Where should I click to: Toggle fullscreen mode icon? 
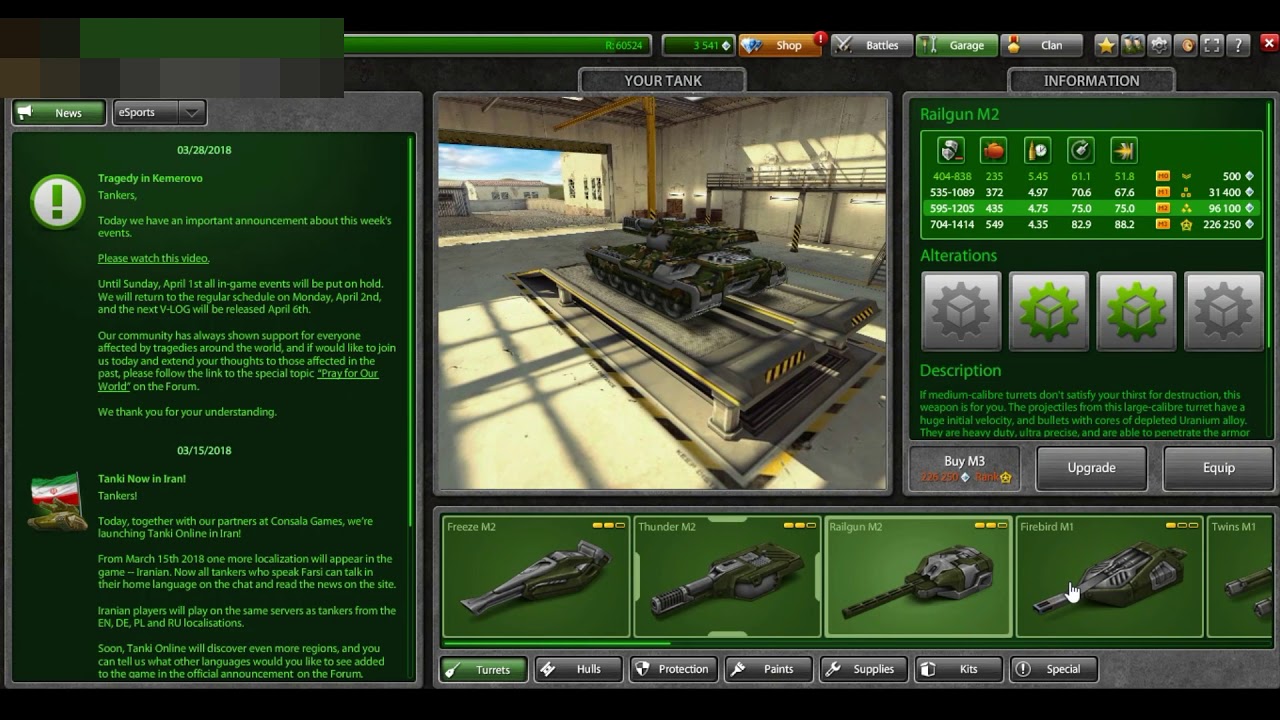[1212, 45]
